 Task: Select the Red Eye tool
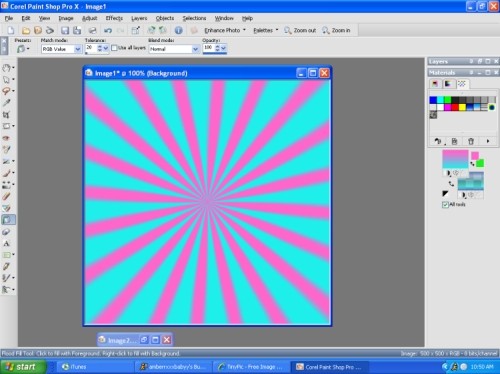click(6, 138)
